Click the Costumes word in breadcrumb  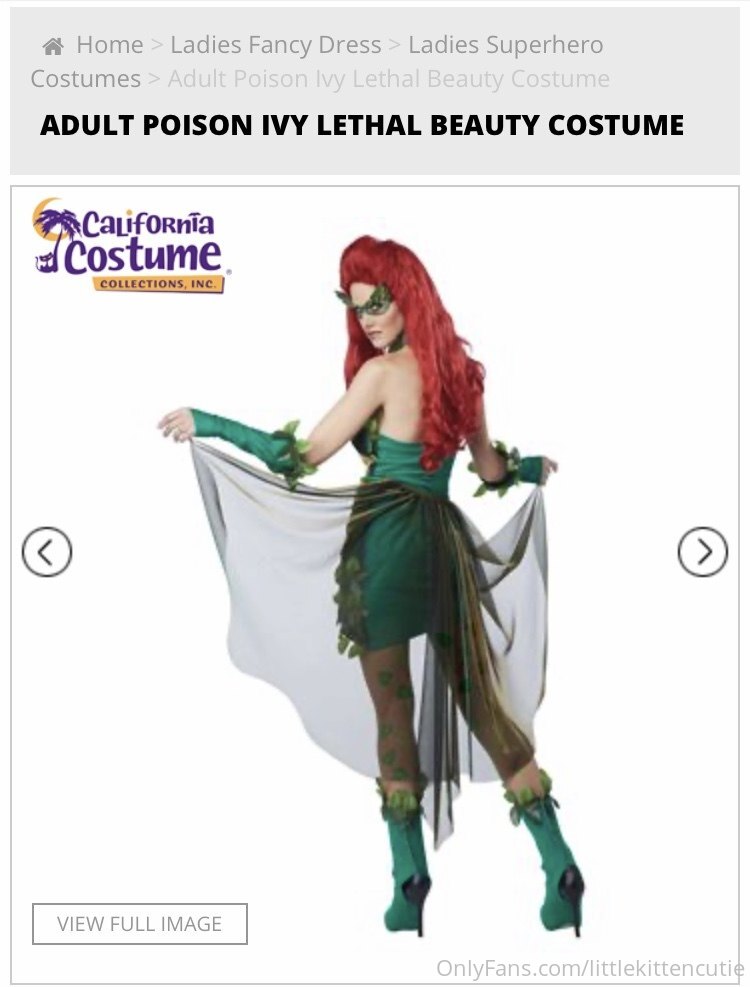click(x=86, y=79)
